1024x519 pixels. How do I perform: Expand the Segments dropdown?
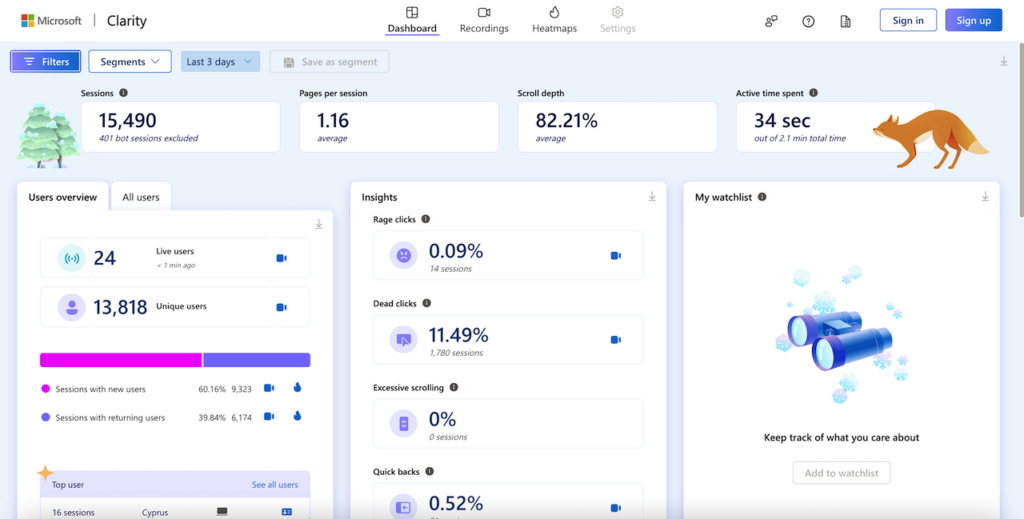[130, 62]
